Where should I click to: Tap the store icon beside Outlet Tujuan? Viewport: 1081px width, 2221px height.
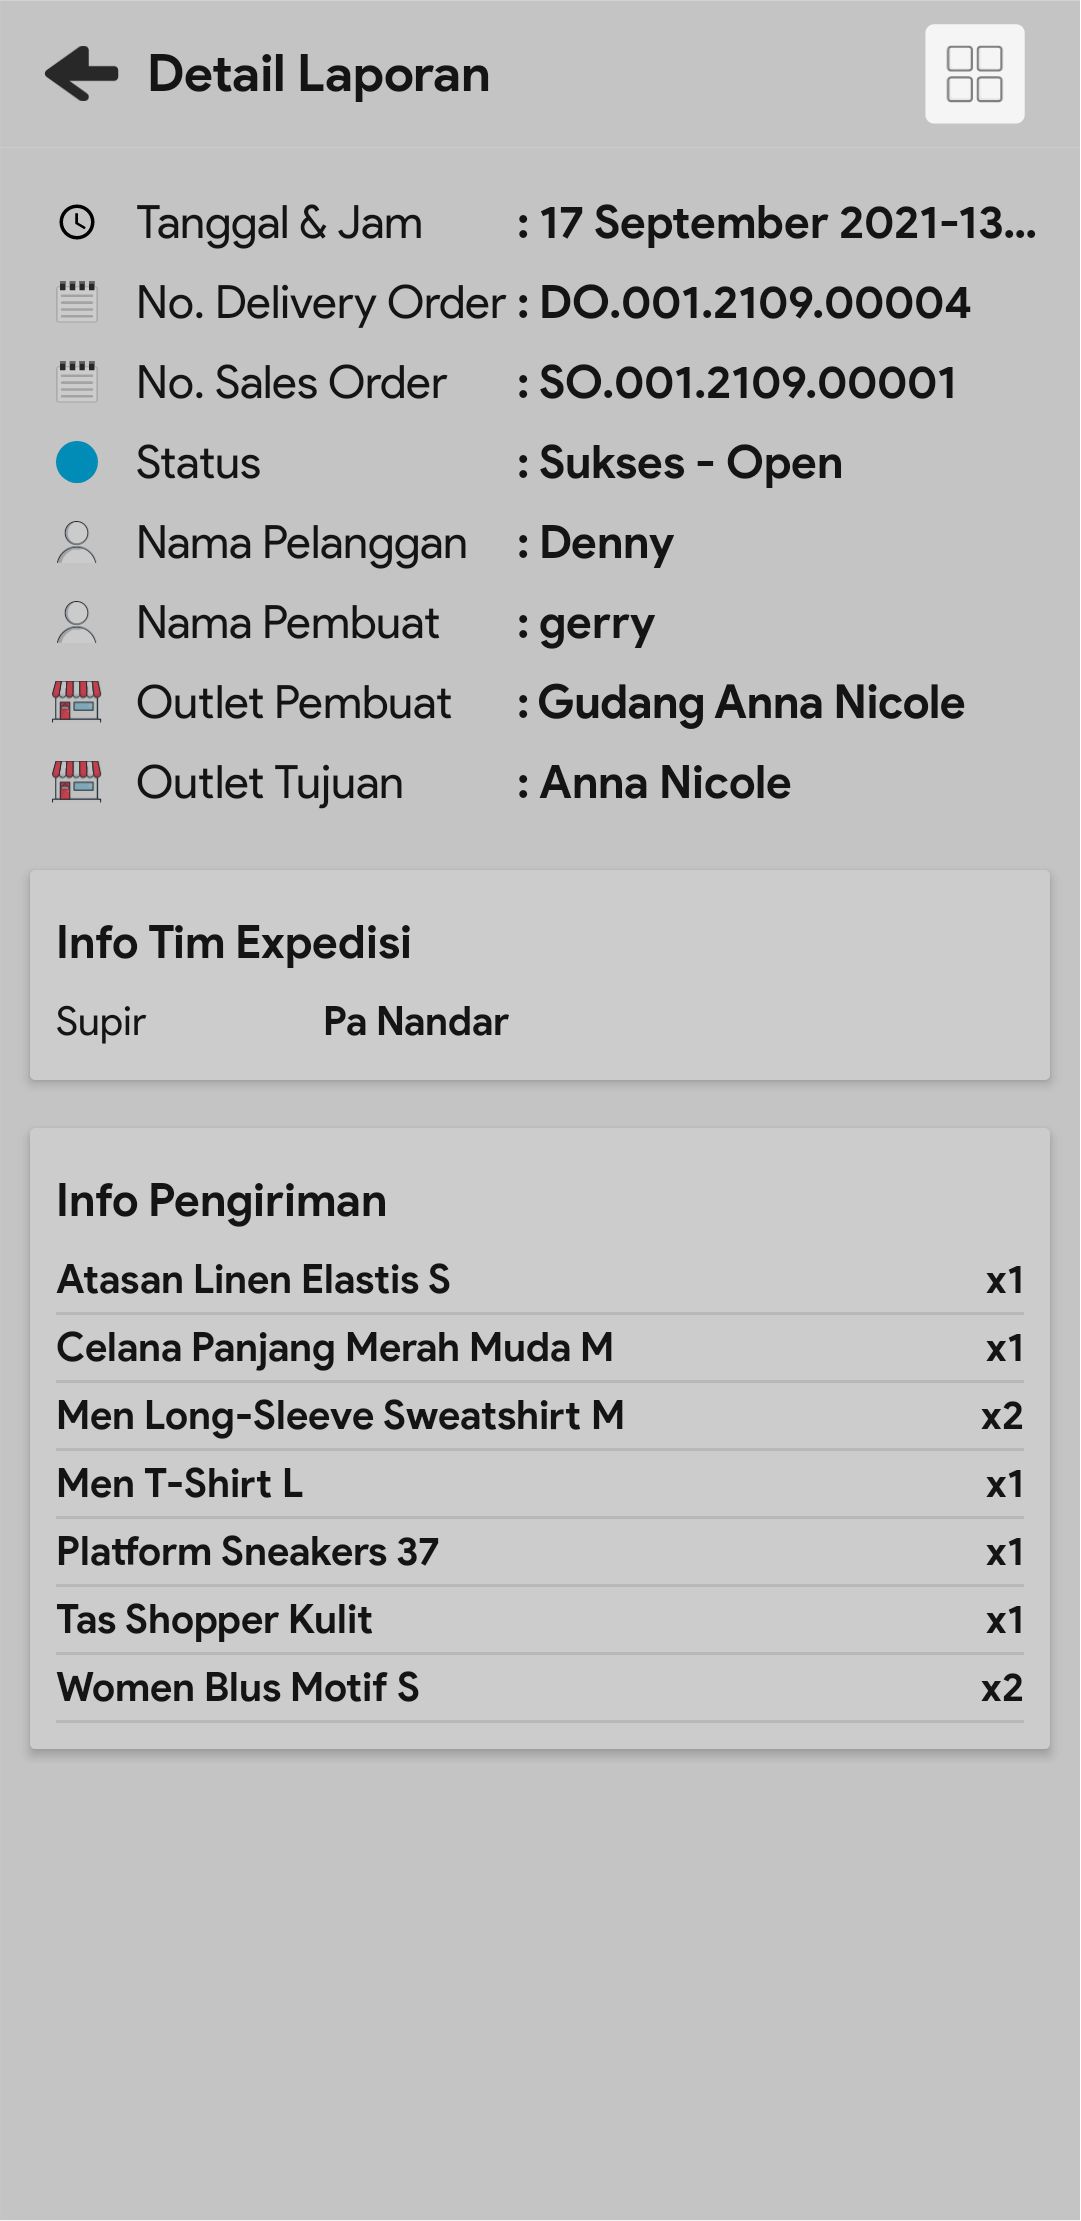[x=77, y=782]
